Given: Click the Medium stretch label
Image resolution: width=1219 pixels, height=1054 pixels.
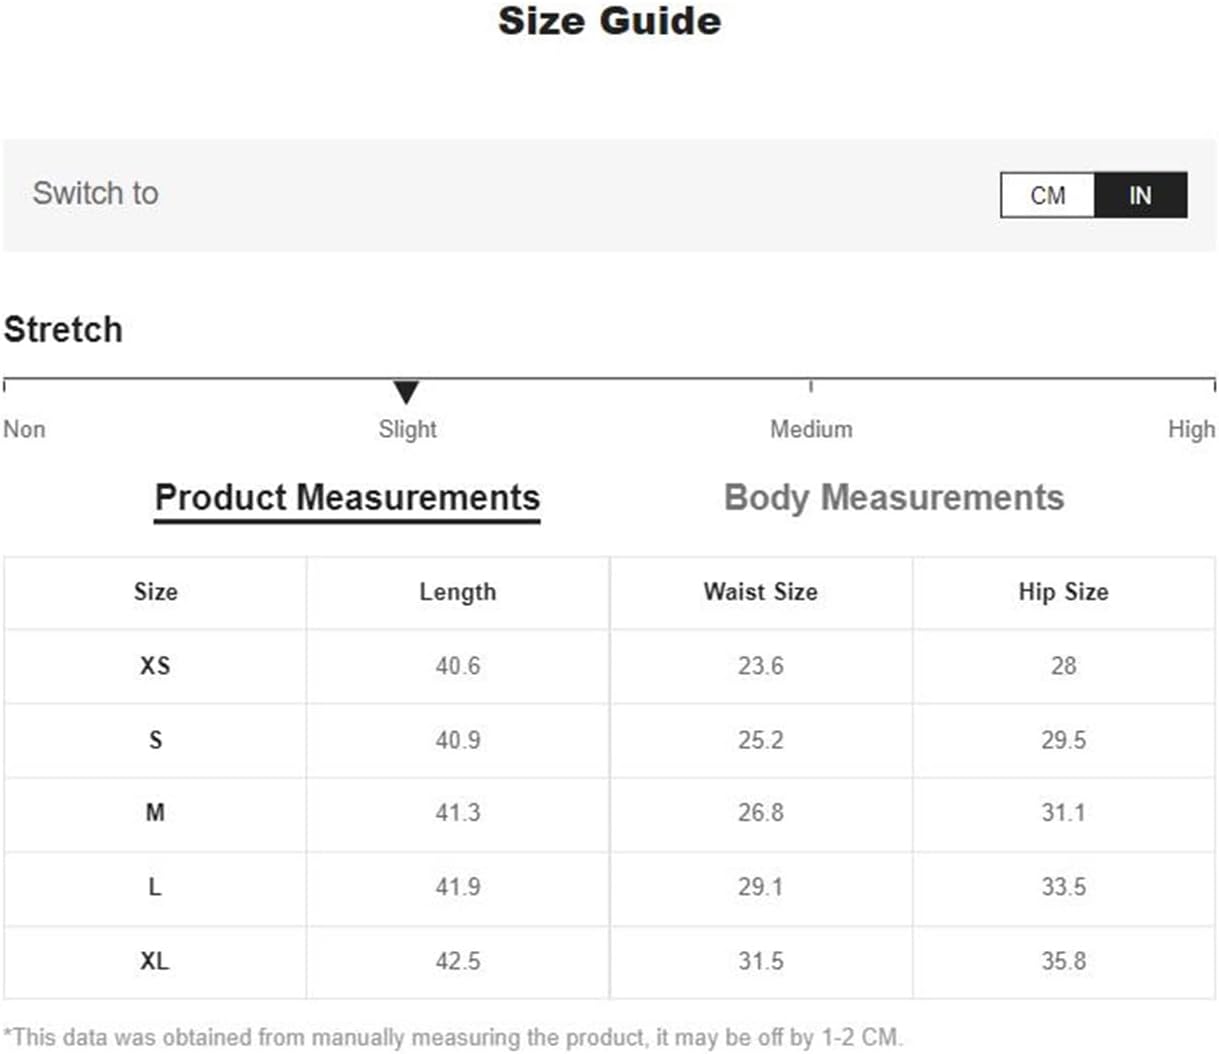Looking at the screenshot, I should (811, 429).
